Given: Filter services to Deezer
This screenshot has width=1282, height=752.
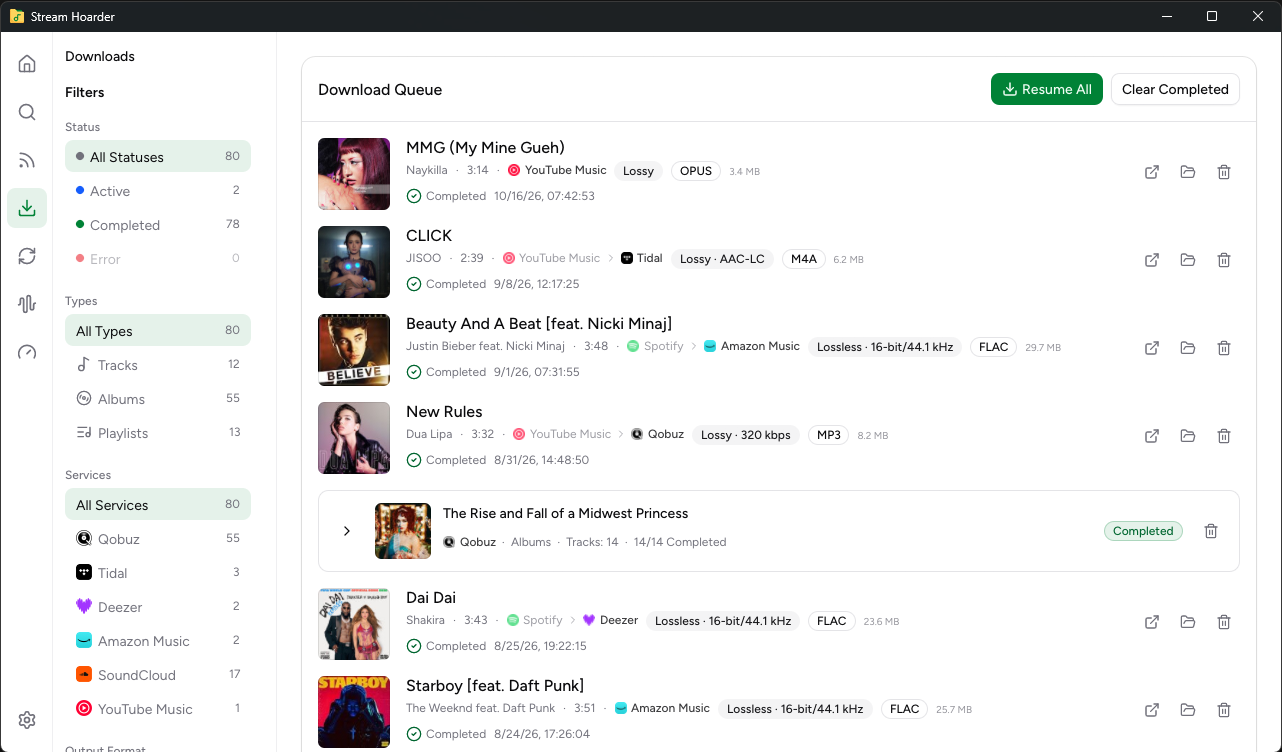Looking at the screenshot, I should (158, 606).
